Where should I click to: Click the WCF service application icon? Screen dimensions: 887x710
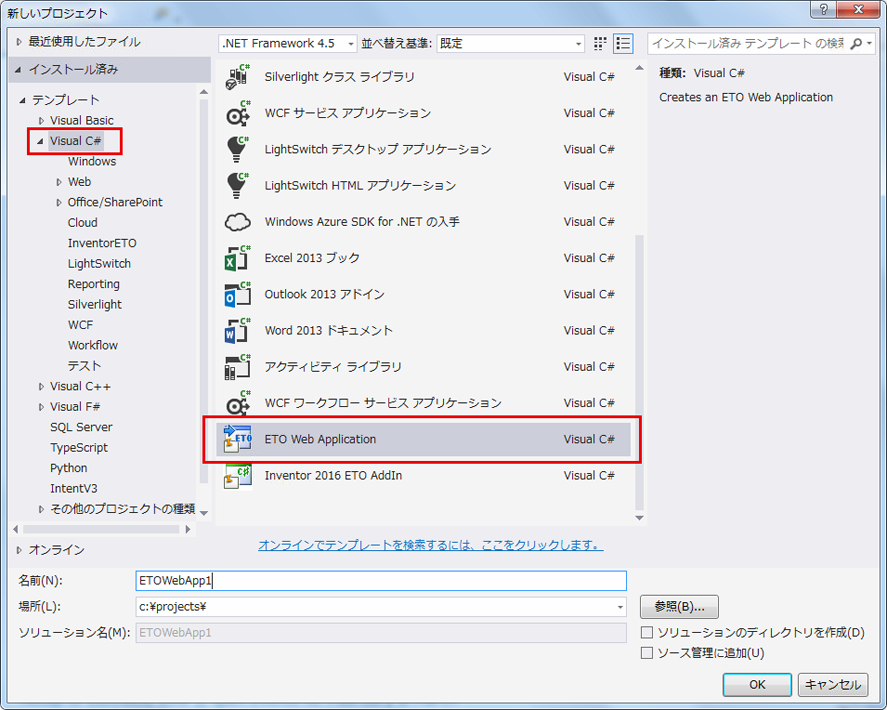[x=238, y=113]
